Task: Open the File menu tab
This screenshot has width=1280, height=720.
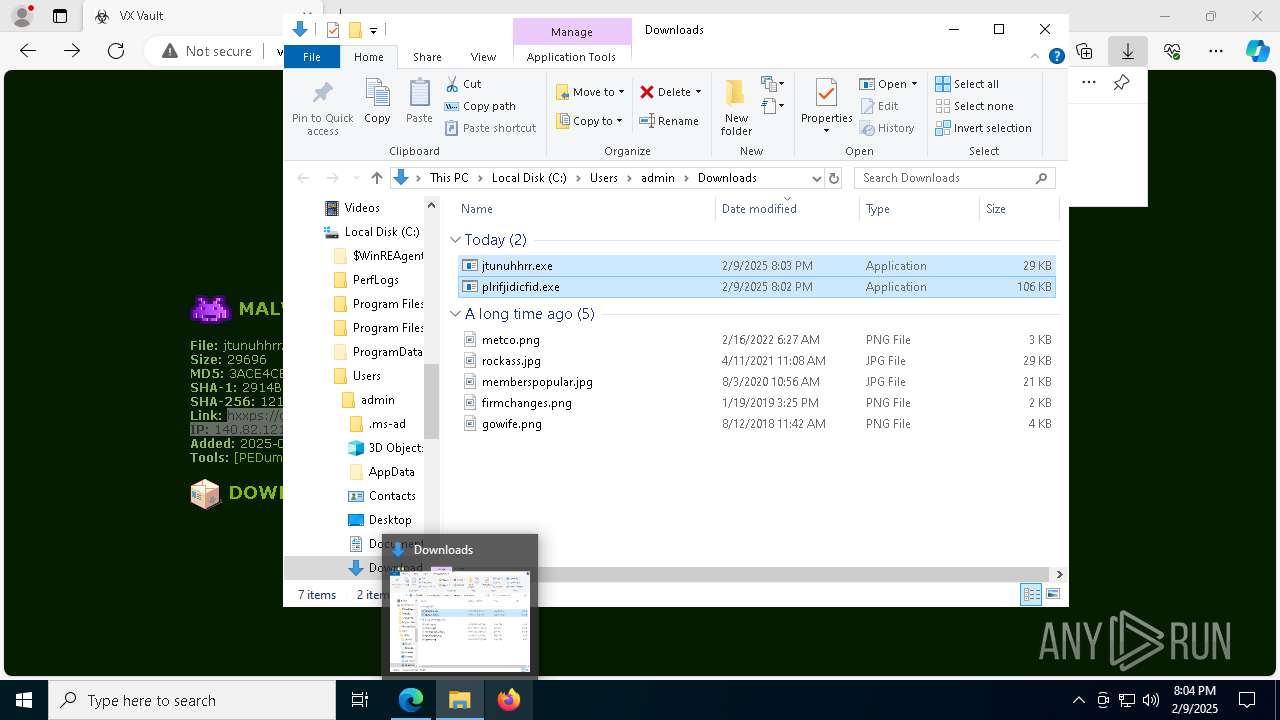Action: (312, 57)
